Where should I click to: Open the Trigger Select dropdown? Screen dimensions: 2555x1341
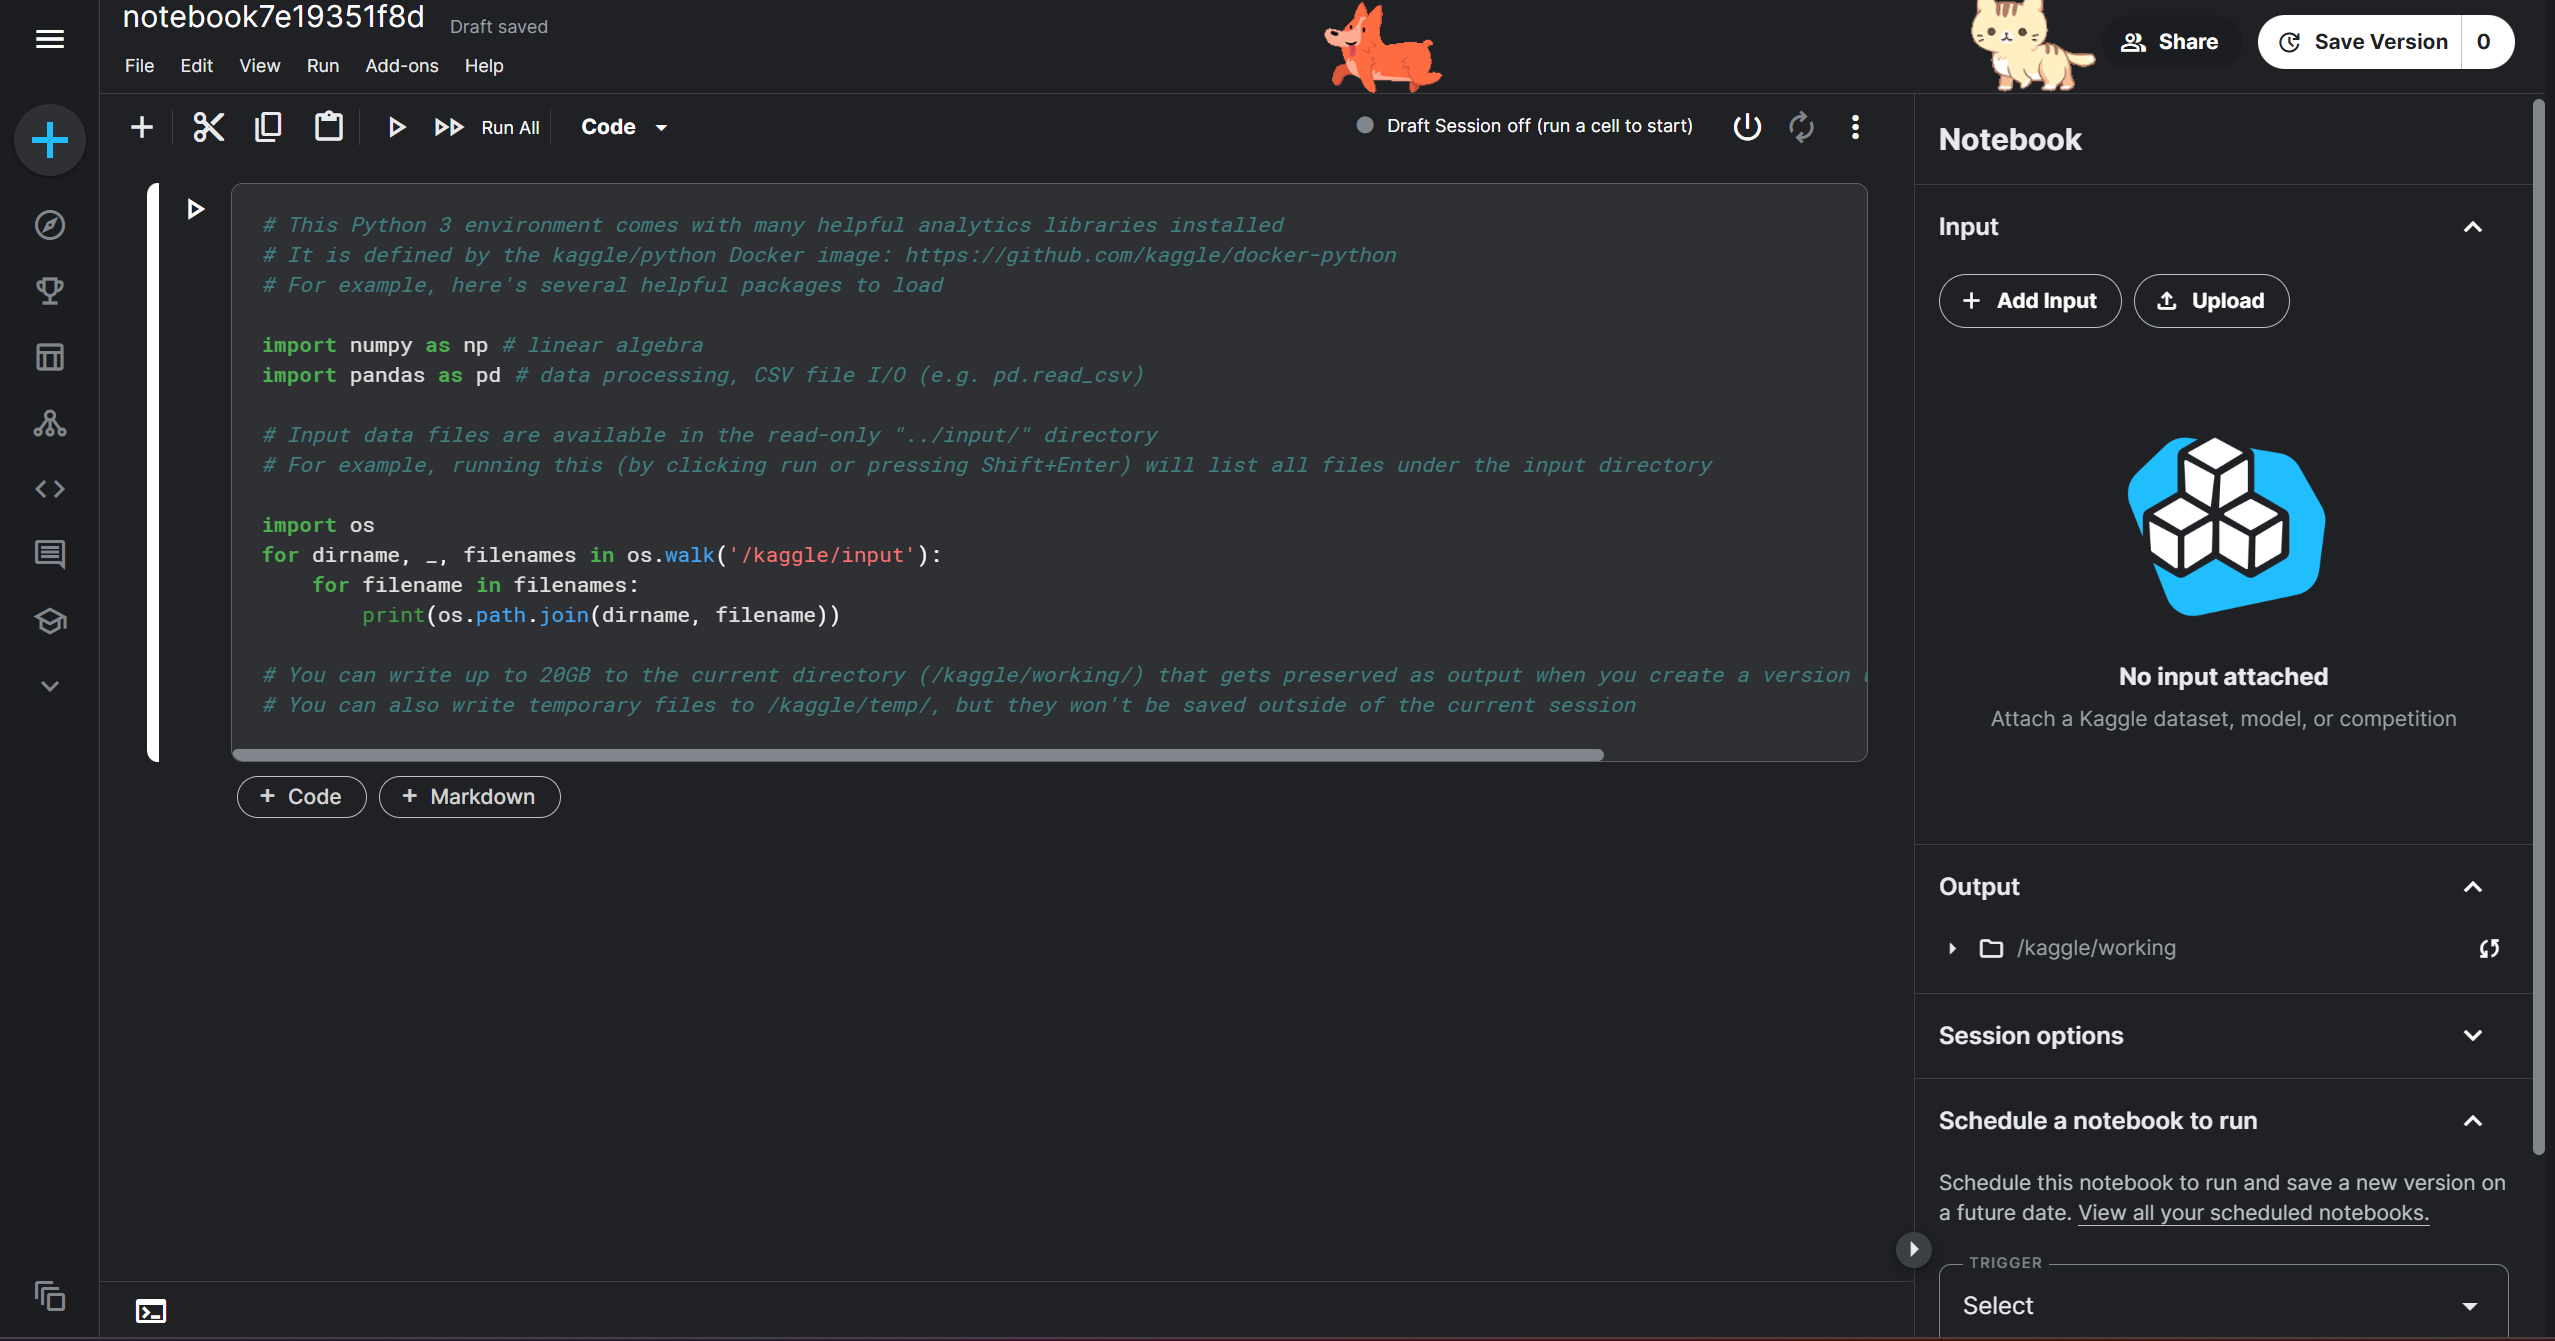point(2222,1305)
